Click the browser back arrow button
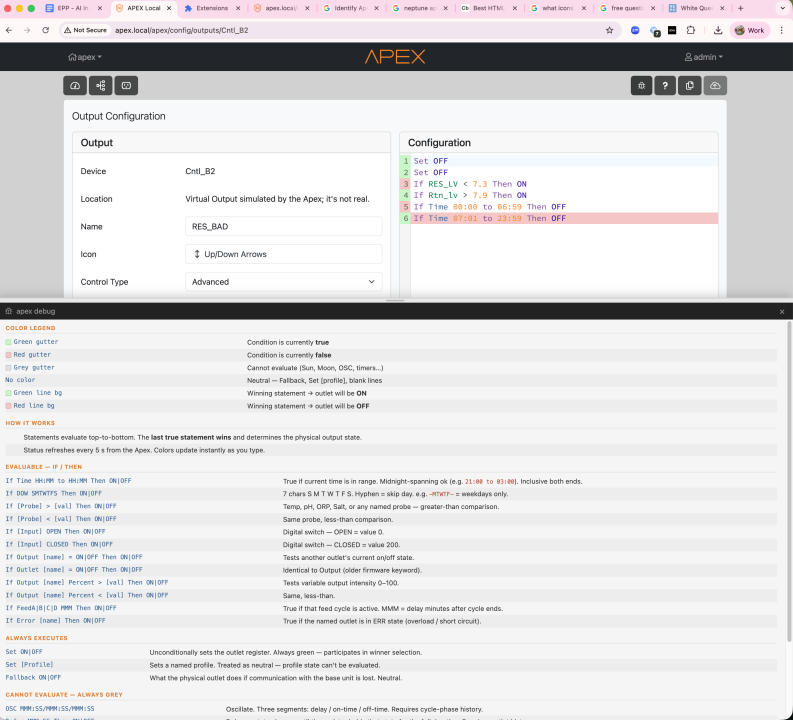The image size is (793, 720). [10, 30]
